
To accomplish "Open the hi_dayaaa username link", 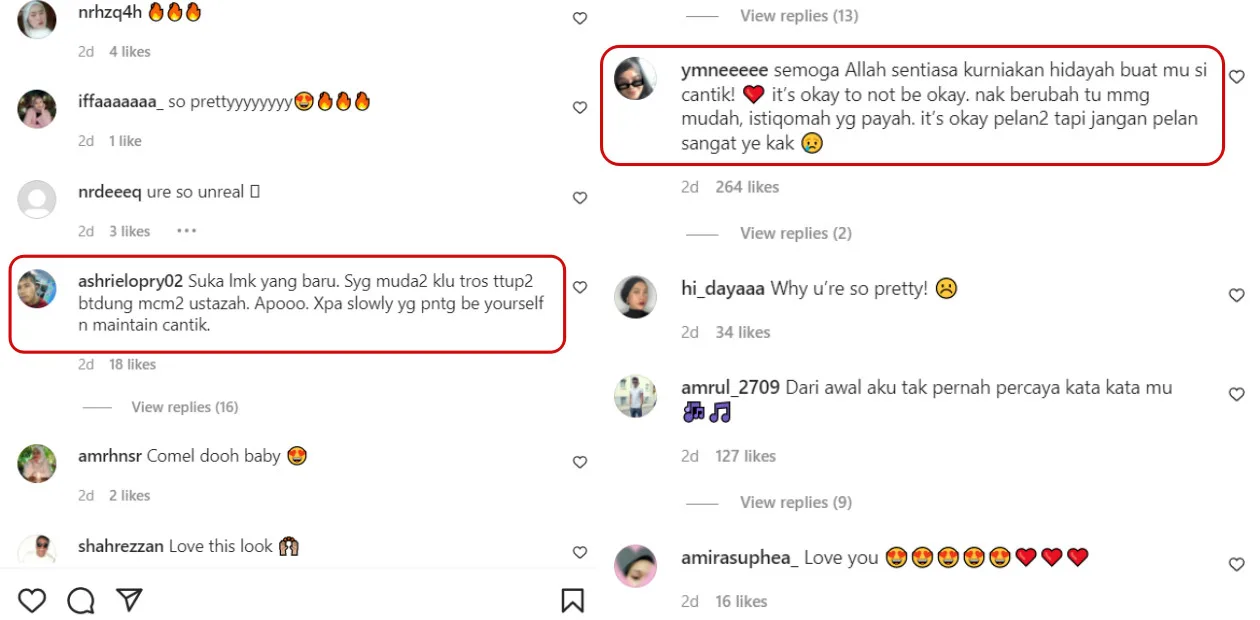I will coord(723,288).
